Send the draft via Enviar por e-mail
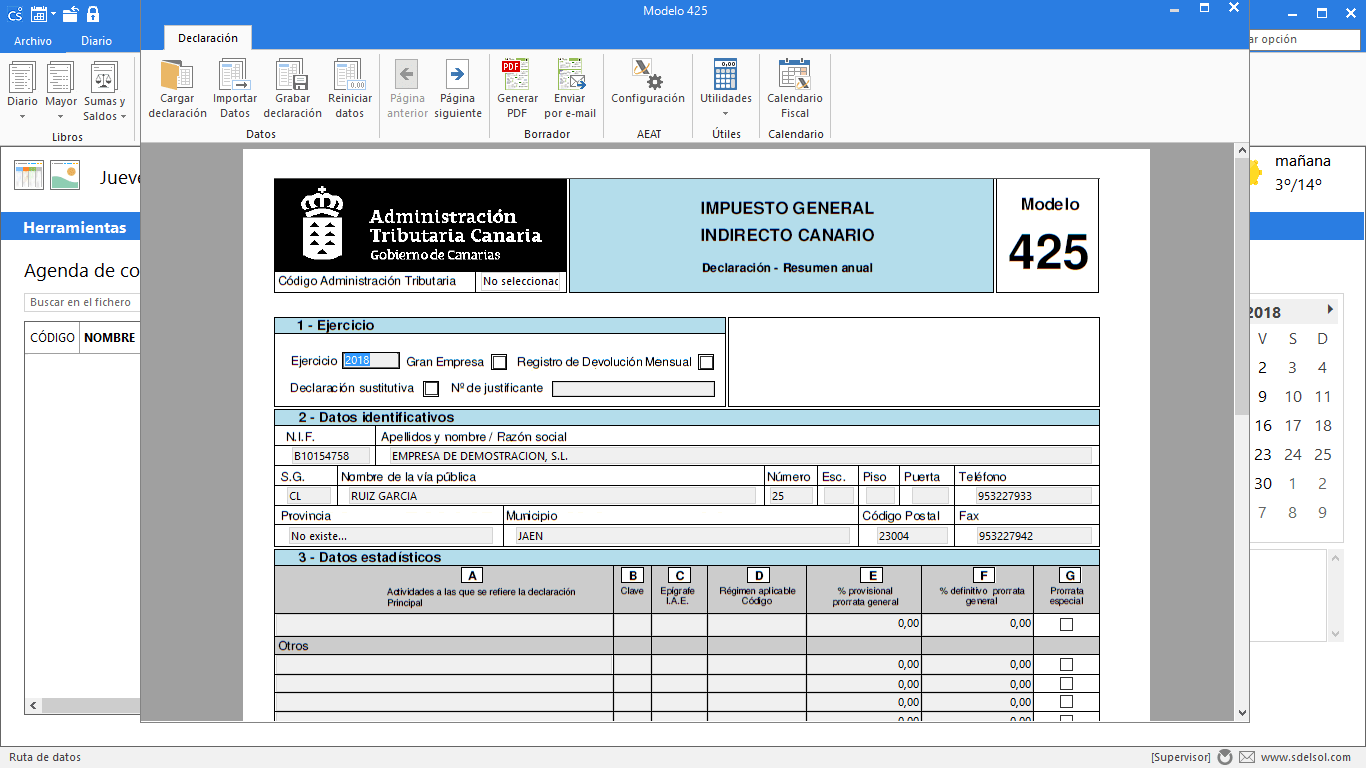 (x=570, y=89)
